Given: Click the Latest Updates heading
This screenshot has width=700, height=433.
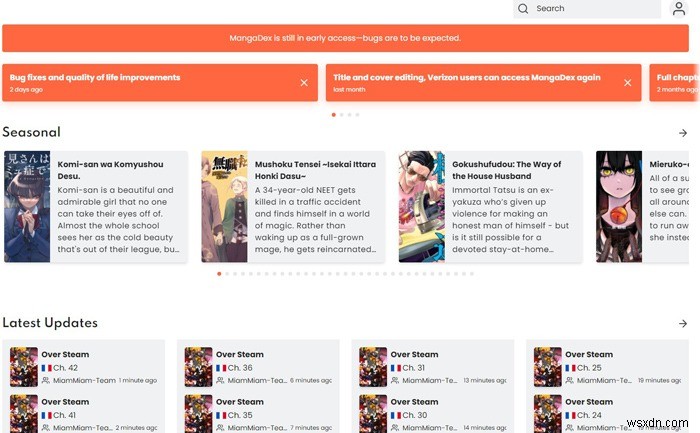Looking at the screenshot, I should pos(50,323).
